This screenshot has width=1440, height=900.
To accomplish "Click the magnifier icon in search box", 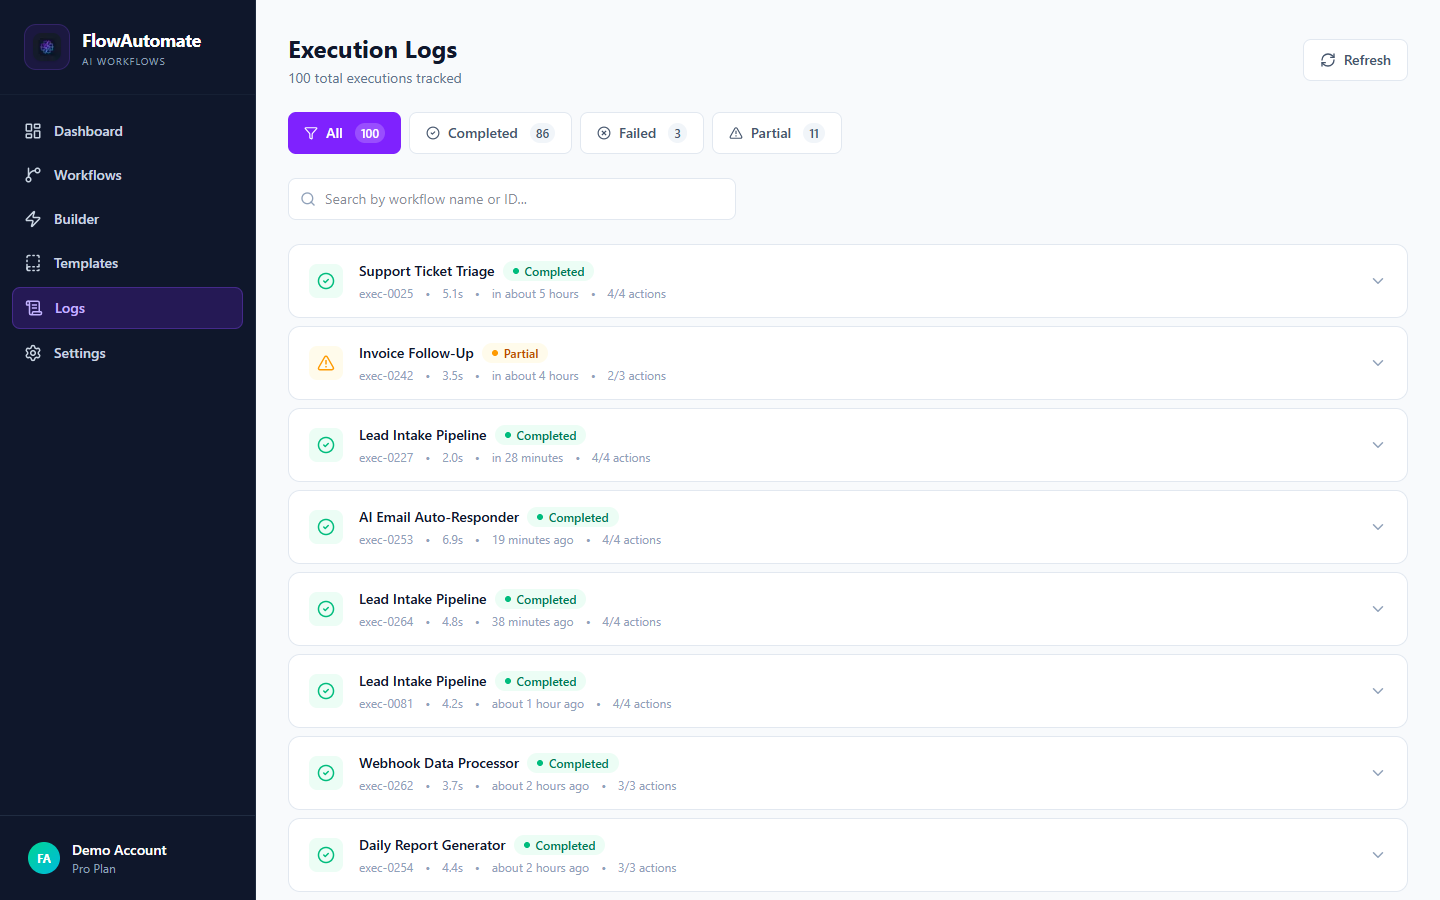I will [308, 199].
